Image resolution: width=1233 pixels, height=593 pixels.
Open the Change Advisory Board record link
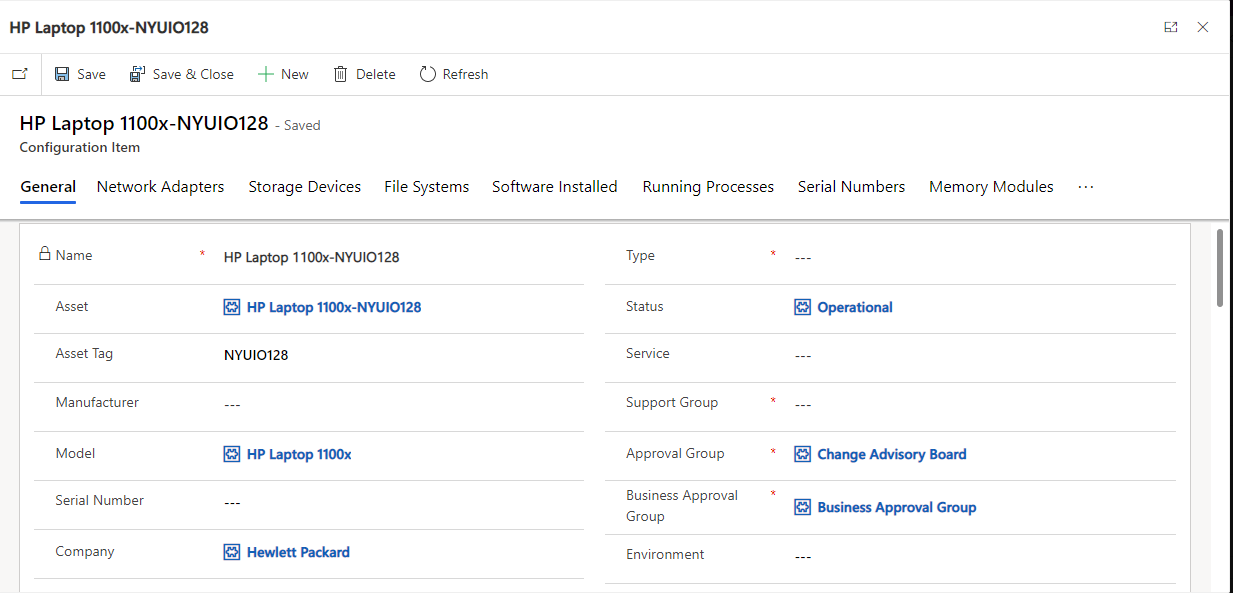coord(892,453)
